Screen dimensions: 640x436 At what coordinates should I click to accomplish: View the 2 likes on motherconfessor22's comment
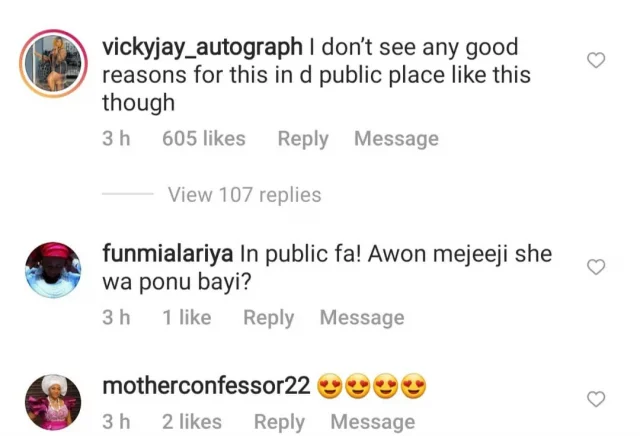pos(192,422)
